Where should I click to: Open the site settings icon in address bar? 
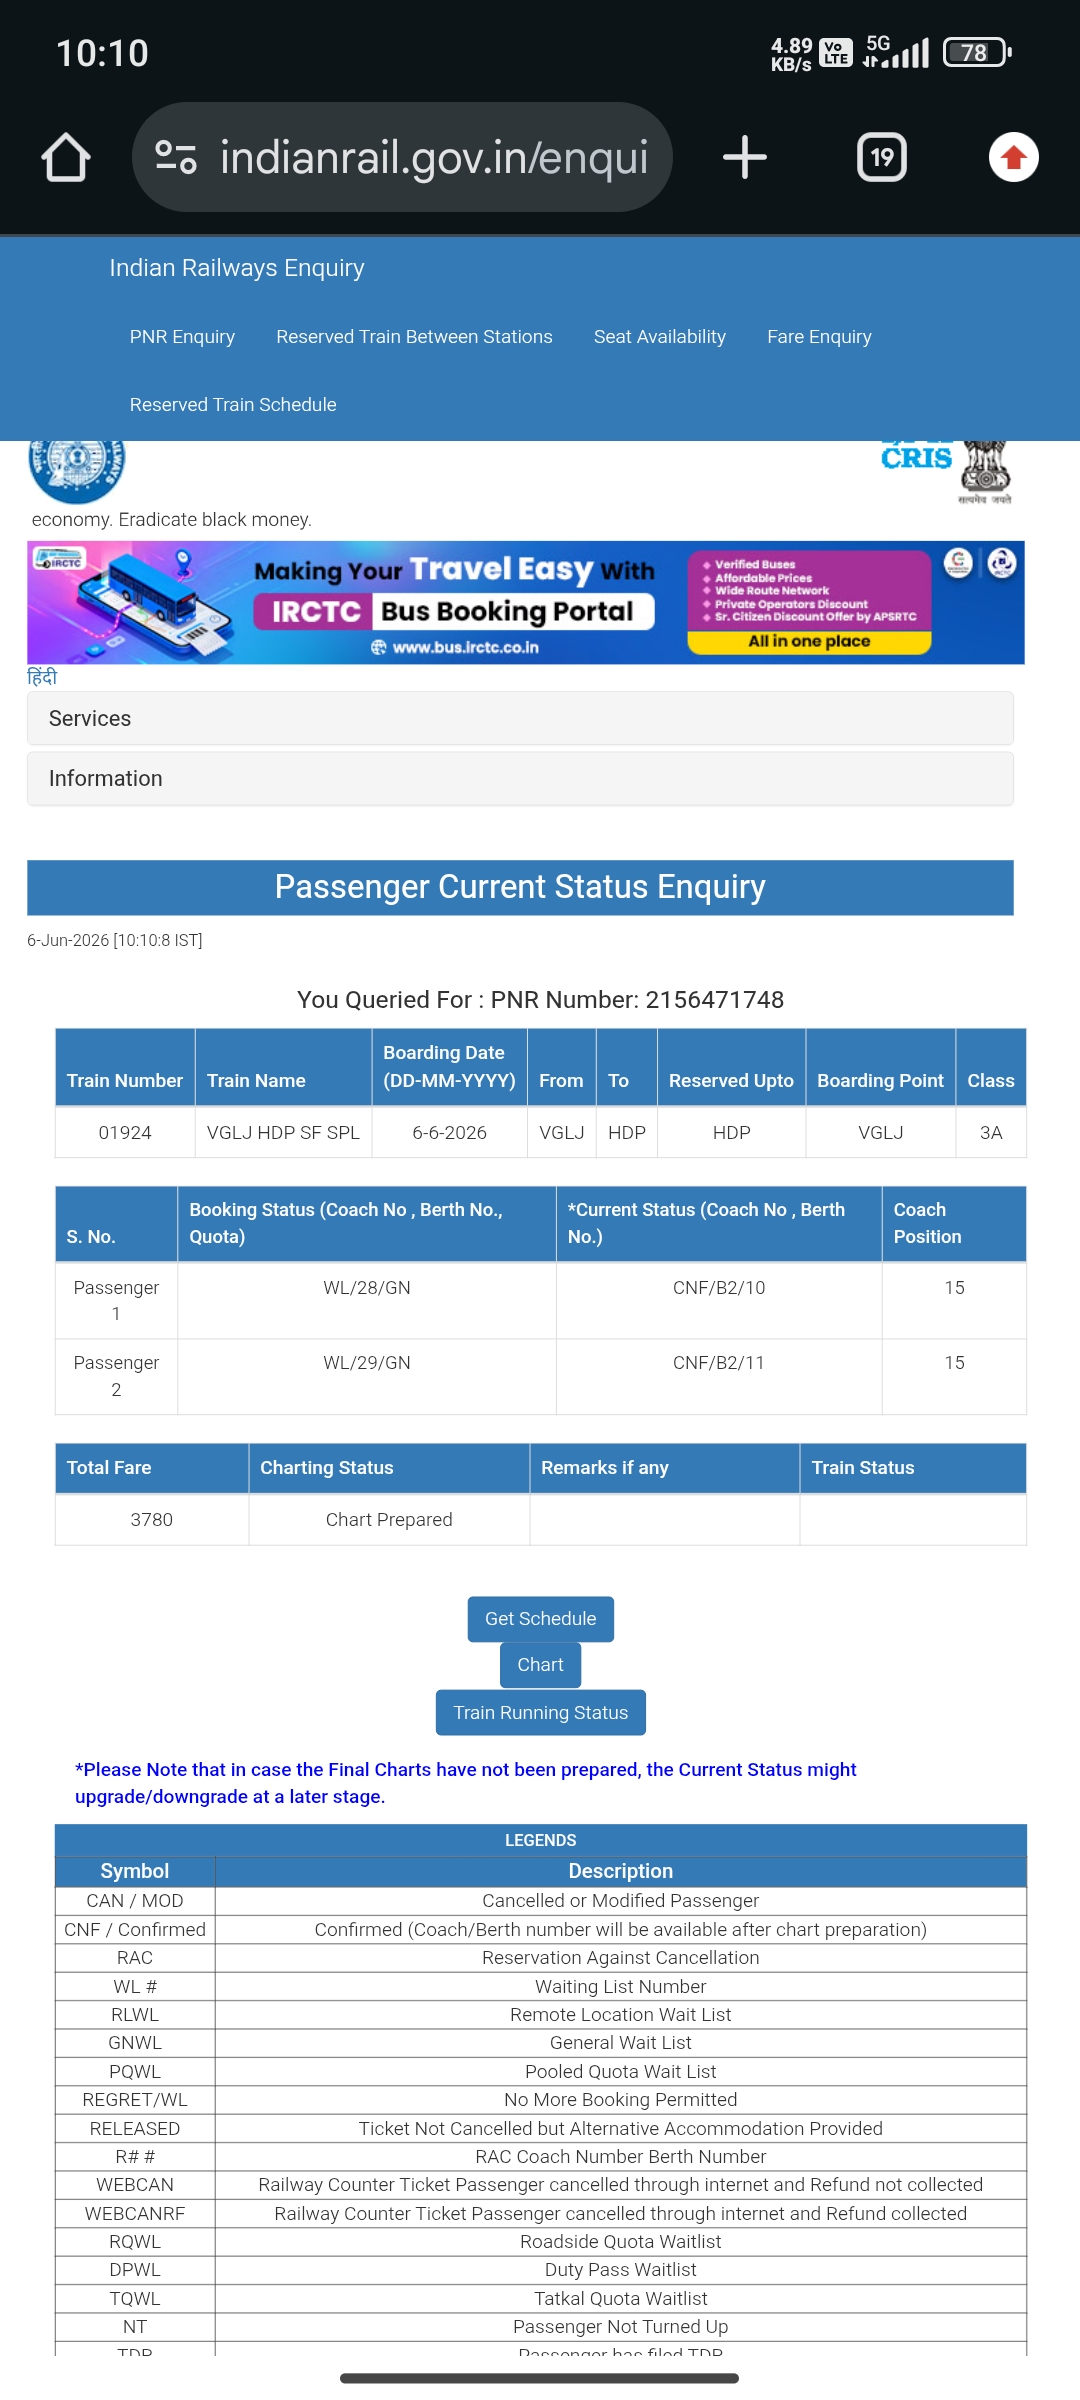176,157
